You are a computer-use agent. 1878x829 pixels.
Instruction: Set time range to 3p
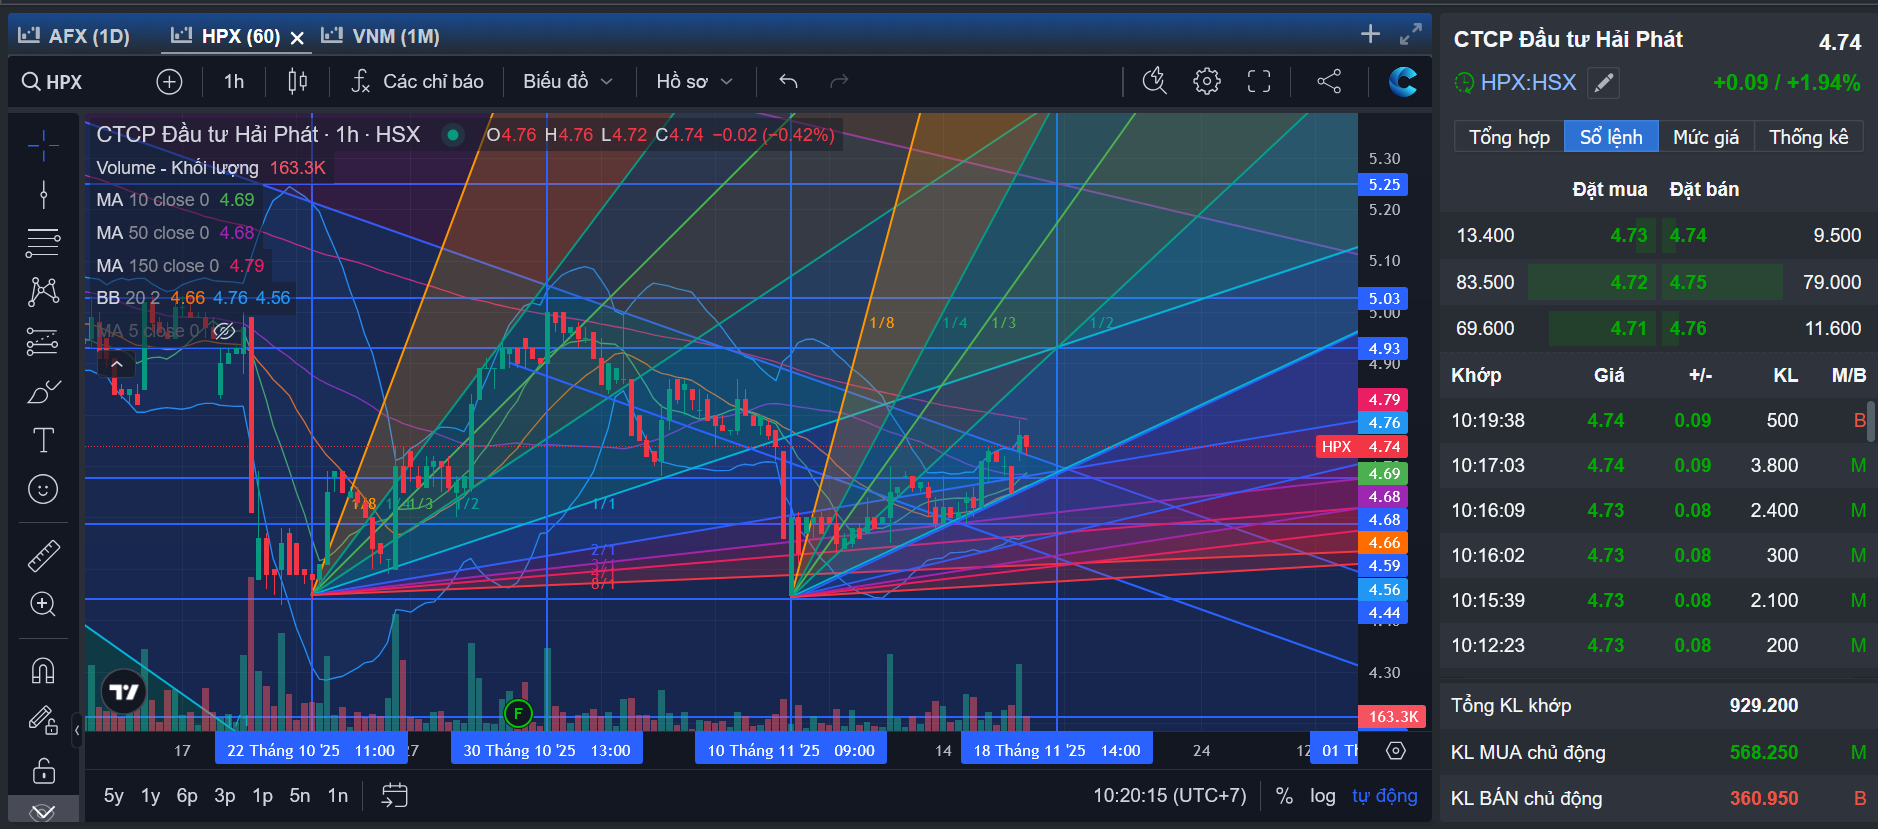225,796
